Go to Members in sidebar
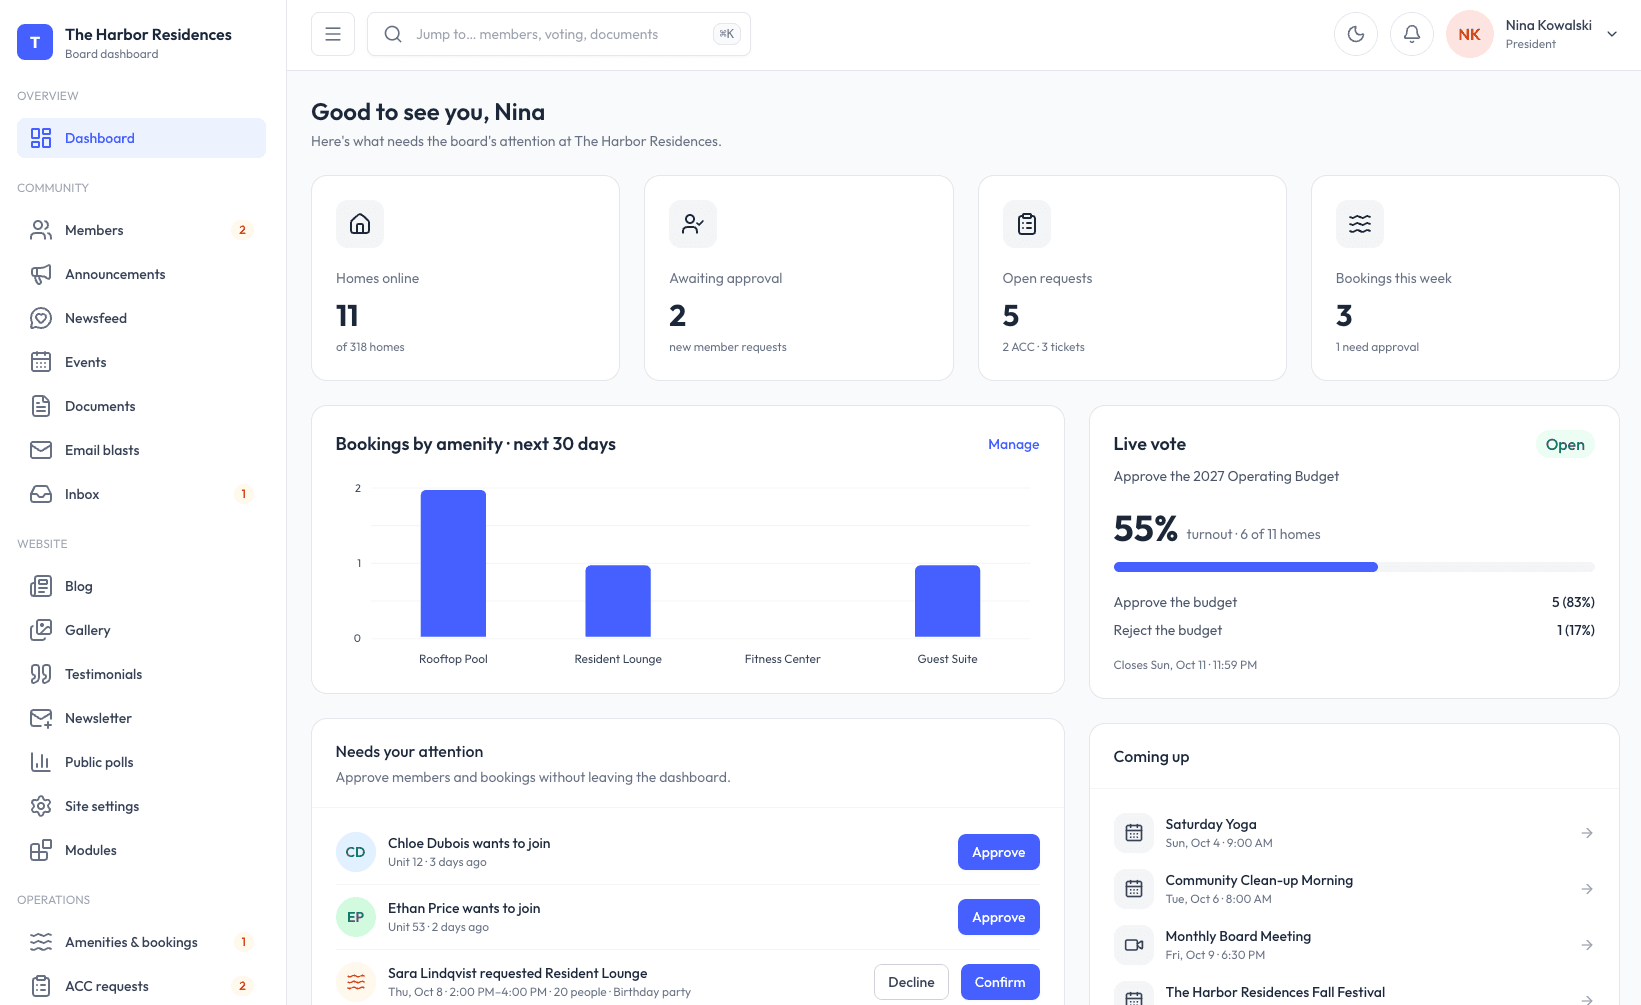Image resolution: width=1641 pixels, height=1005 pixels. coord(141,230)
